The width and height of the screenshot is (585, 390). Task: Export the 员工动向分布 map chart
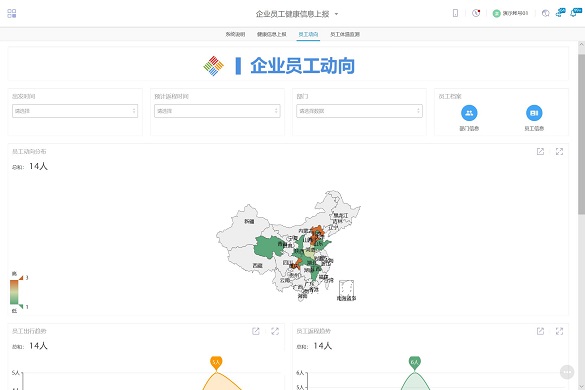(x=540, y=151)
